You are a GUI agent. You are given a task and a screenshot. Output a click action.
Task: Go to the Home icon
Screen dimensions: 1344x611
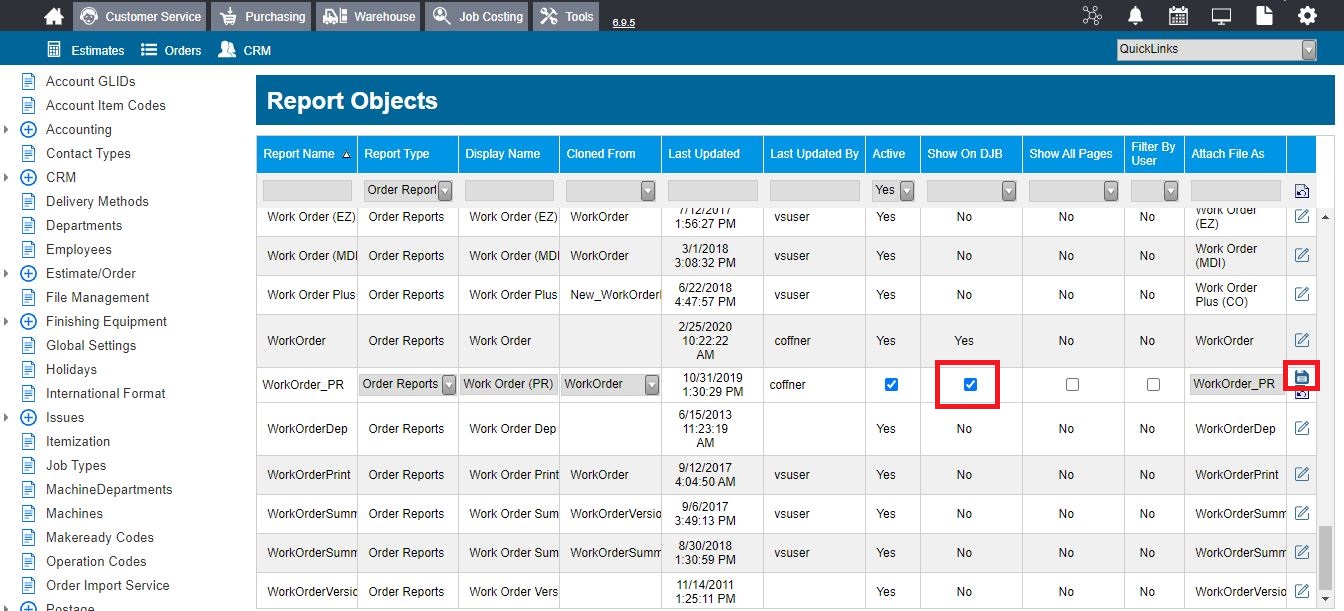click(54, 16)
